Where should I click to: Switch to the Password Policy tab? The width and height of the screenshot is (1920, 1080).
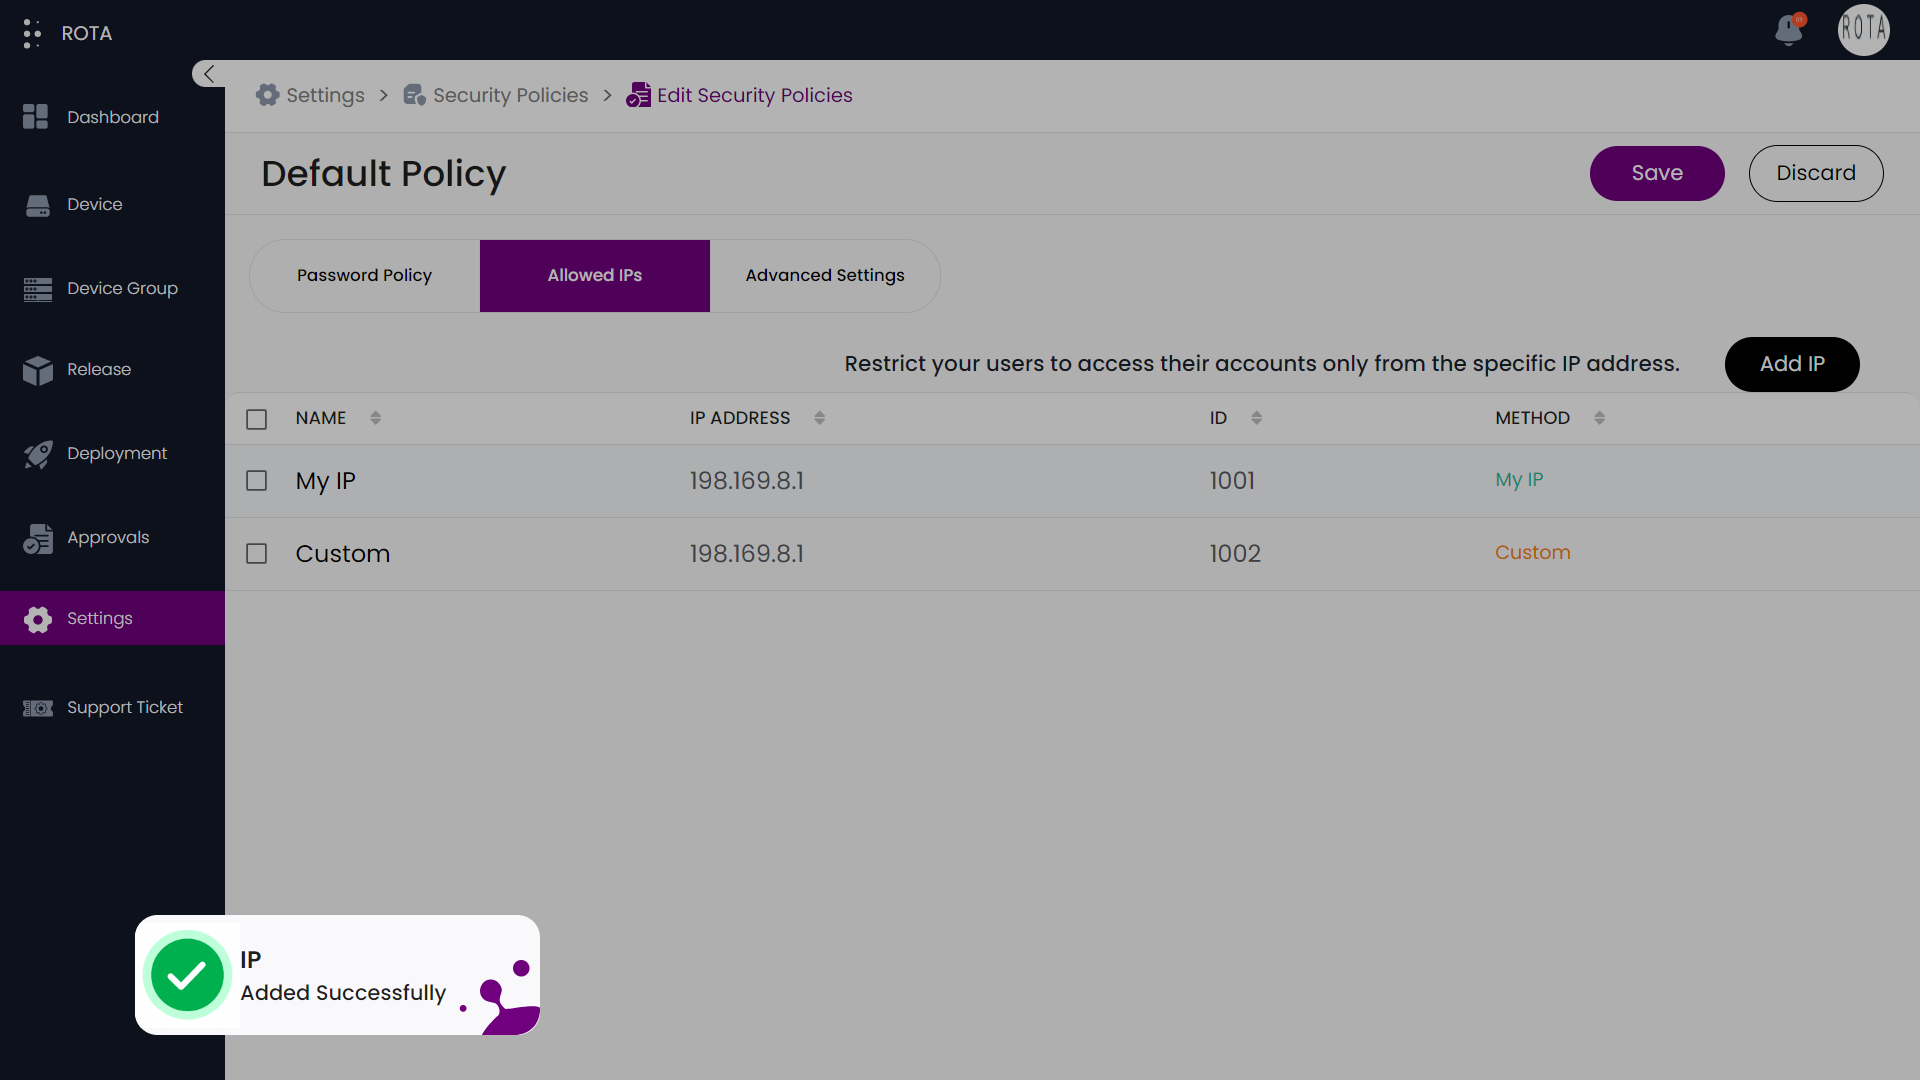click(364, 276)
